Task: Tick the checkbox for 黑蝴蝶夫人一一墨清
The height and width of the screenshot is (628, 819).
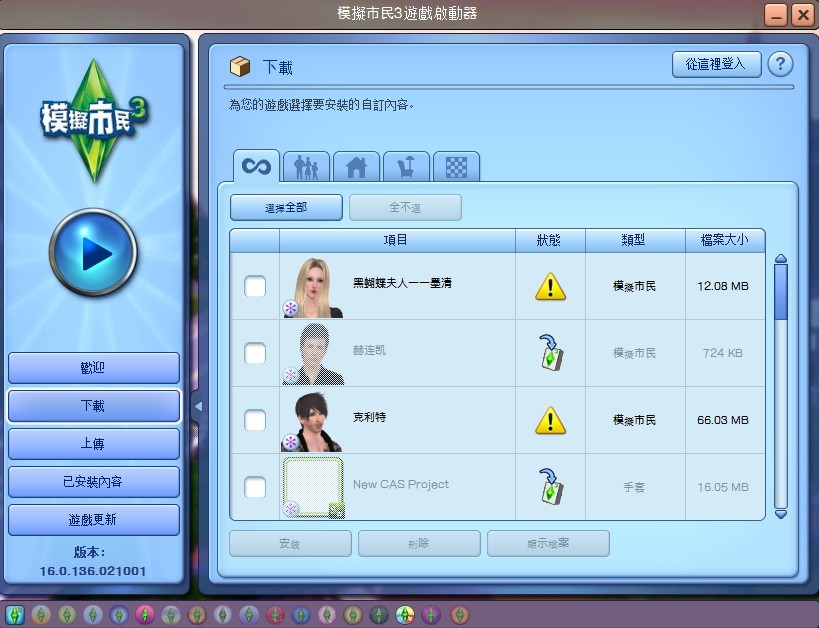Action: pyautogui.click(x=255, y=286)
